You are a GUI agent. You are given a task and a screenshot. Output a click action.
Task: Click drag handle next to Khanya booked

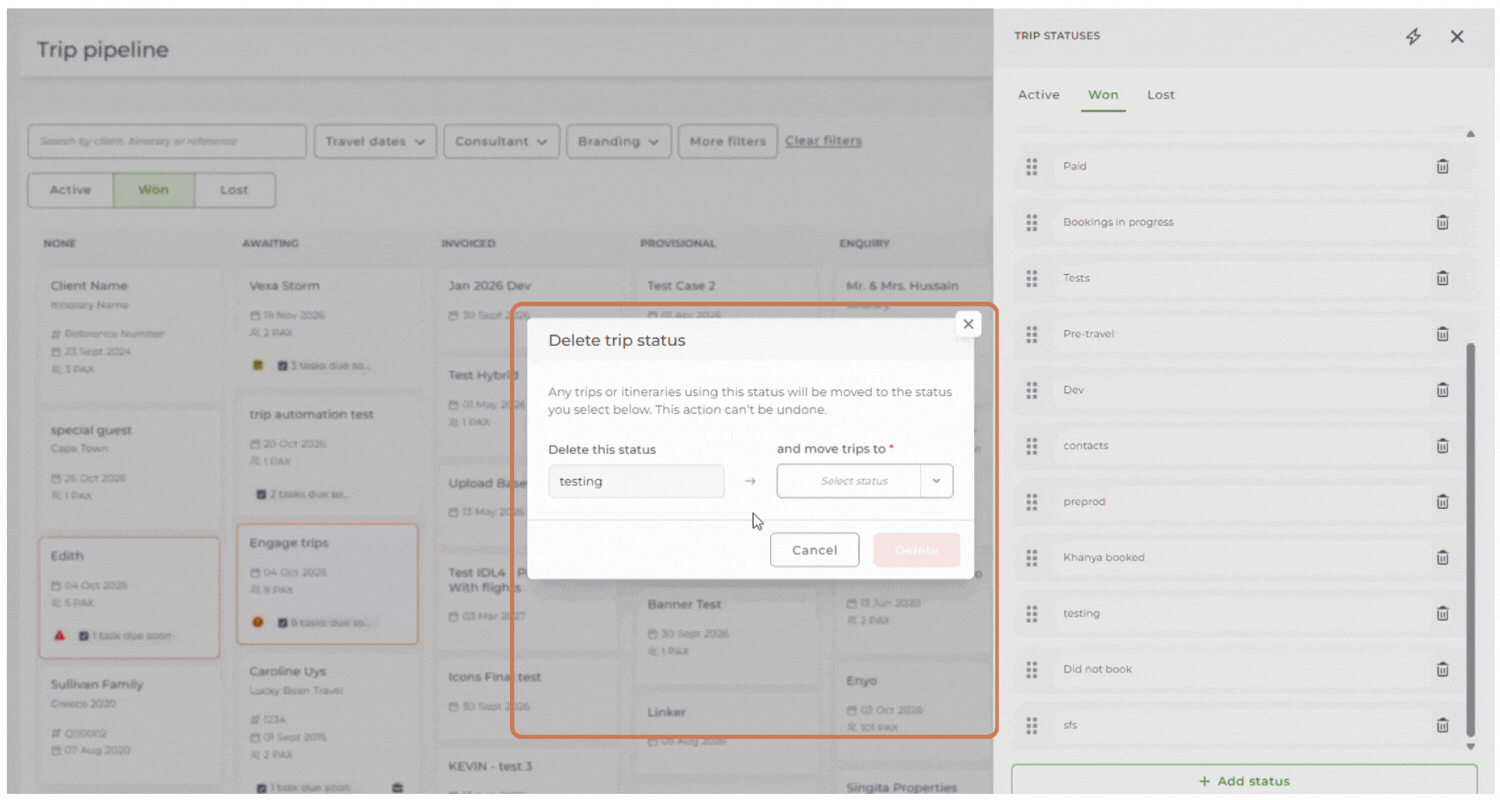click(x=1032, y=558)
